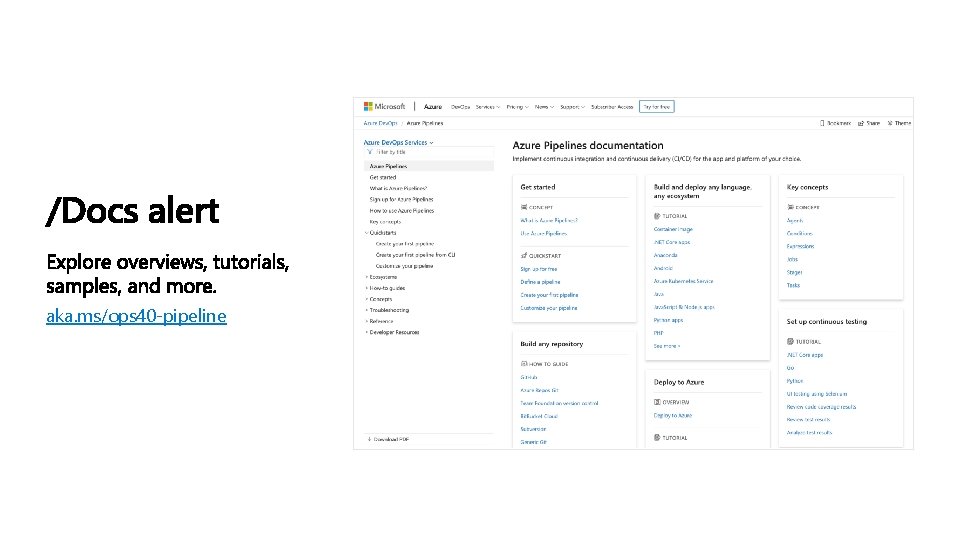Image resolution: width=960 pixels, height=540 pixels.
Task: Open the 'Azure Kubernetes Service' link
Action: 683,281
